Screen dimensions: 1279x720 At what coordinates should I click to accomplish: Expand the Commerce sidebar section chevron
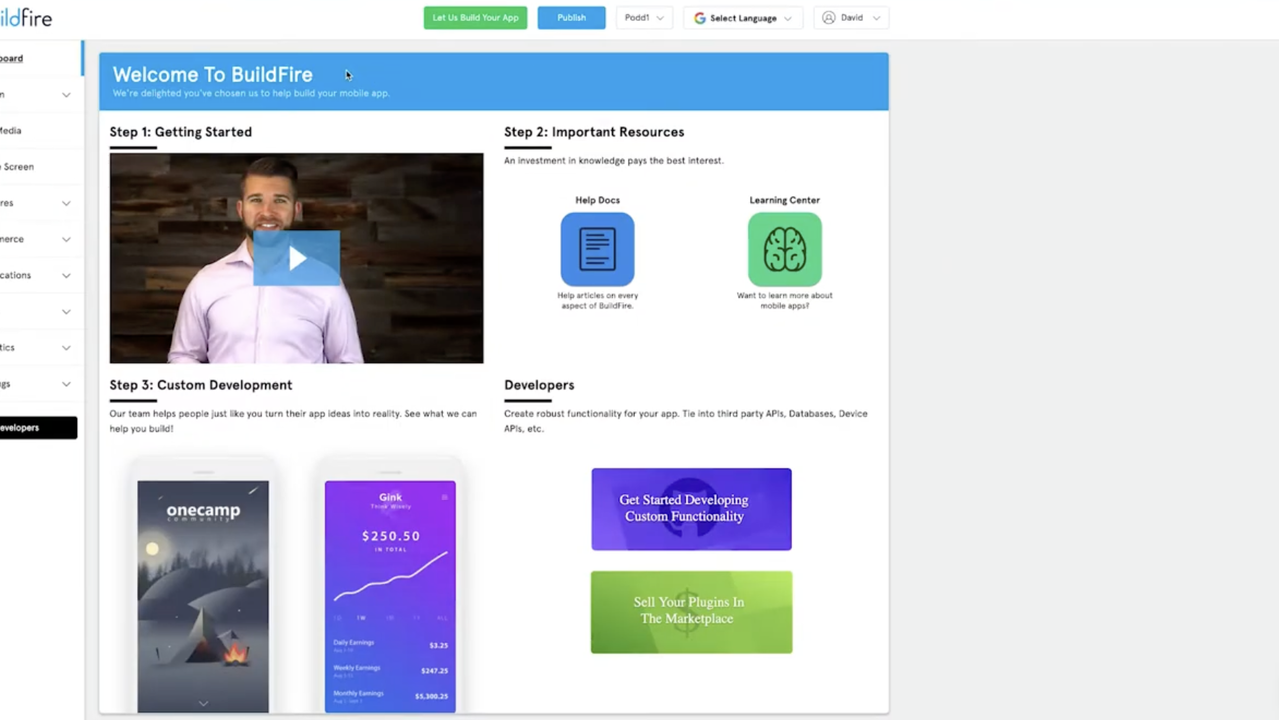pos(66,240)
